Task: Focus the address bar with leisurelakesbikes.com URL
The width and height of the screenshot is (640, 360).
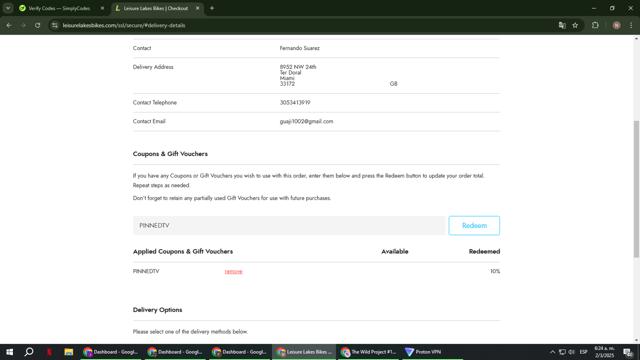Action: [x=124, y=25]
